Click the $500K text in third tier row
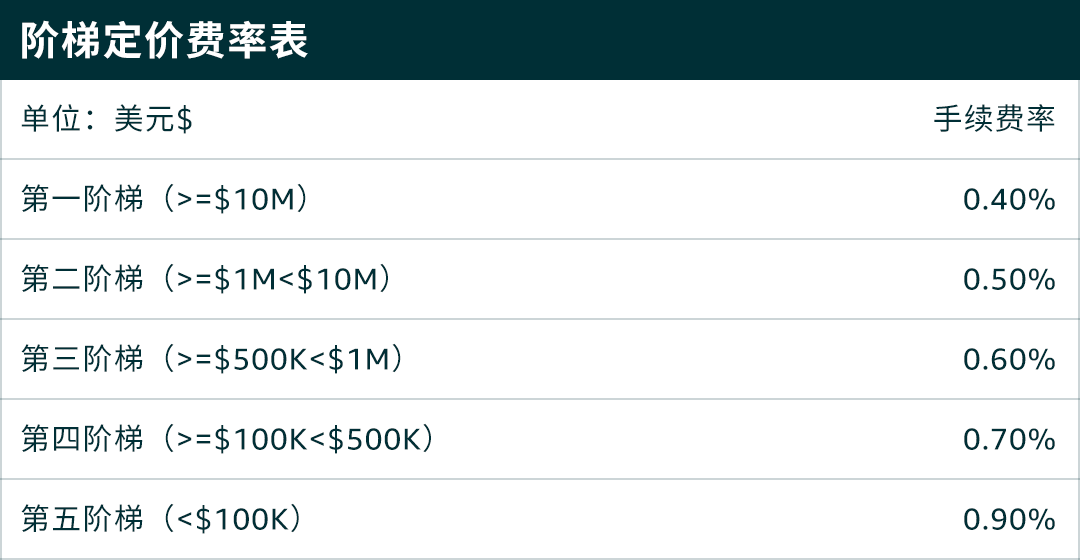1080x560 pixels. click(x=260, y=359)
